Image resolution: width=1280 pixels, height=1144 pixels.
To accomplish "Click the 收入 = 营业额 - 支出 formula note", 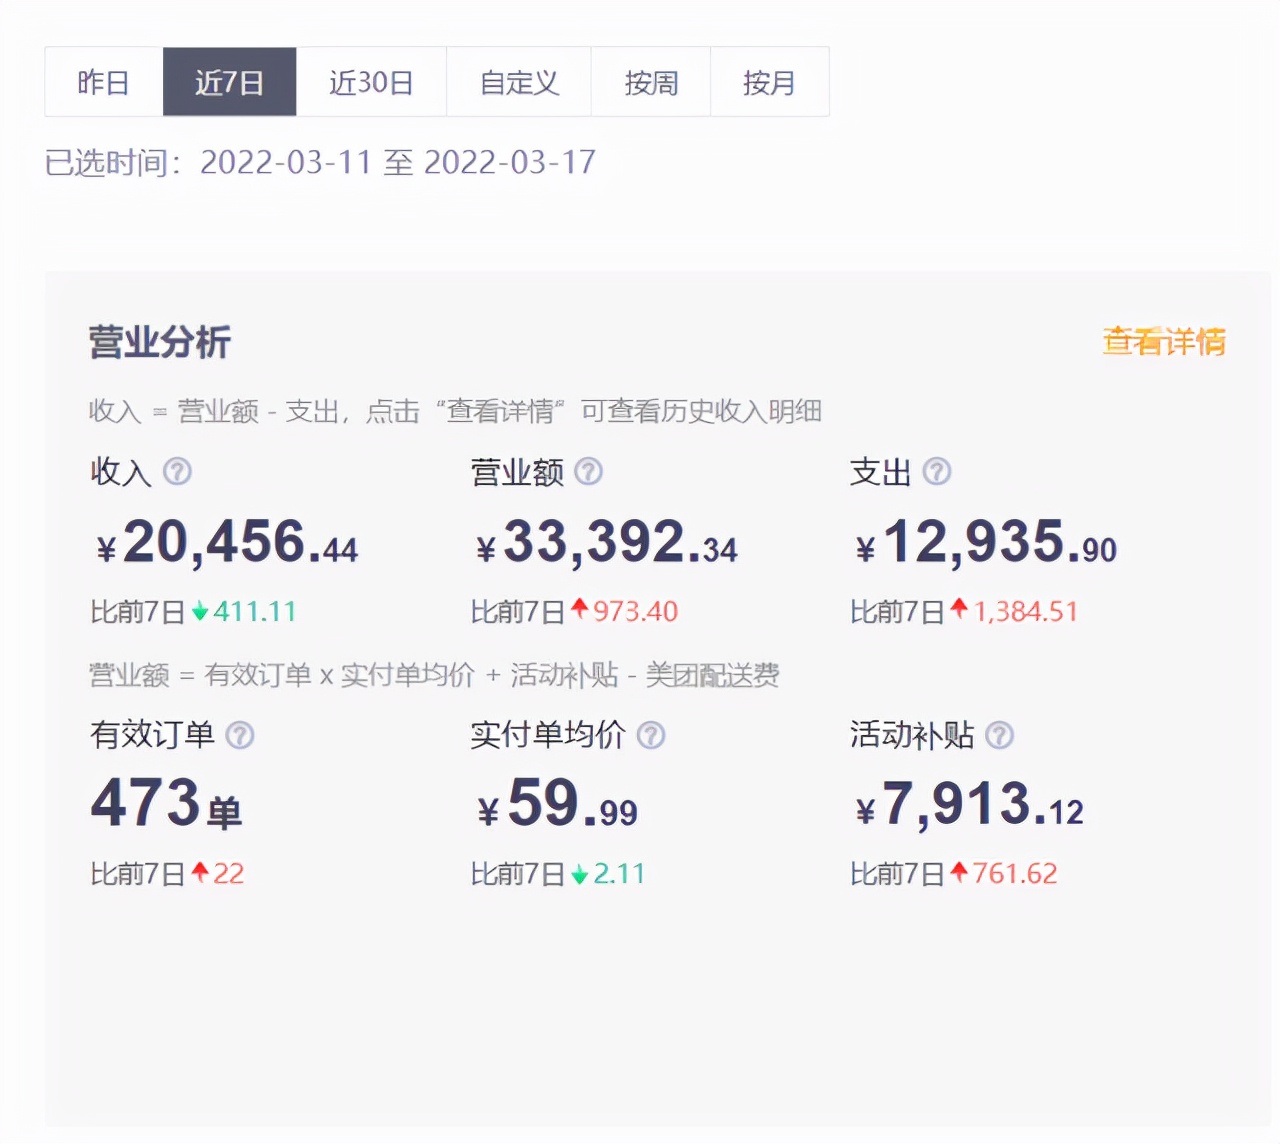I will (455, 411).
